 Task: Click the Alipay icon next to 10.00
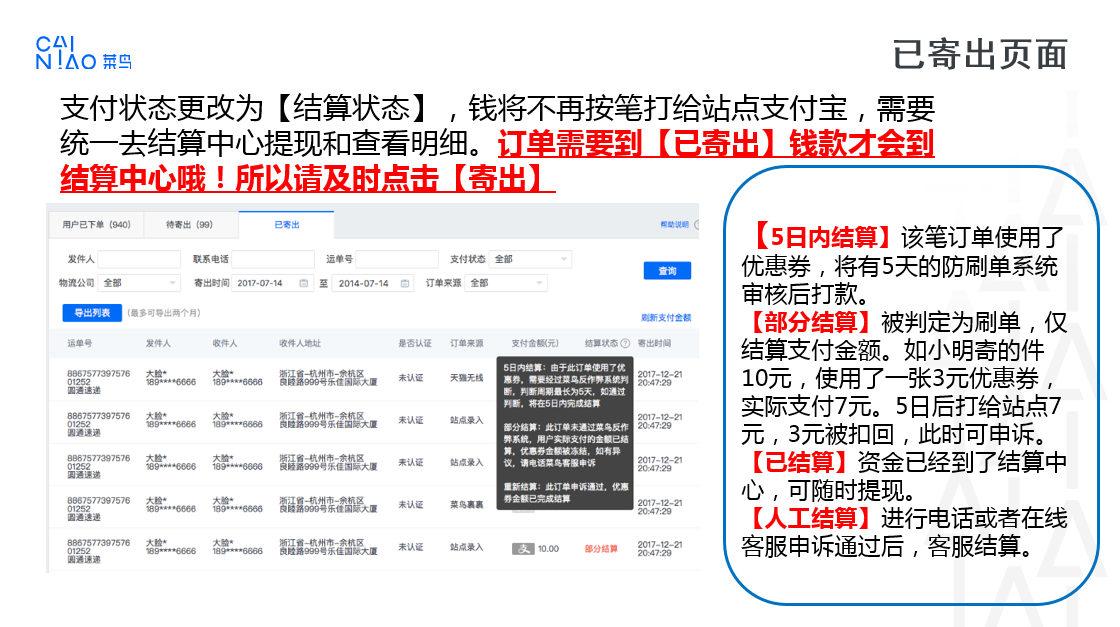(523, 548)
